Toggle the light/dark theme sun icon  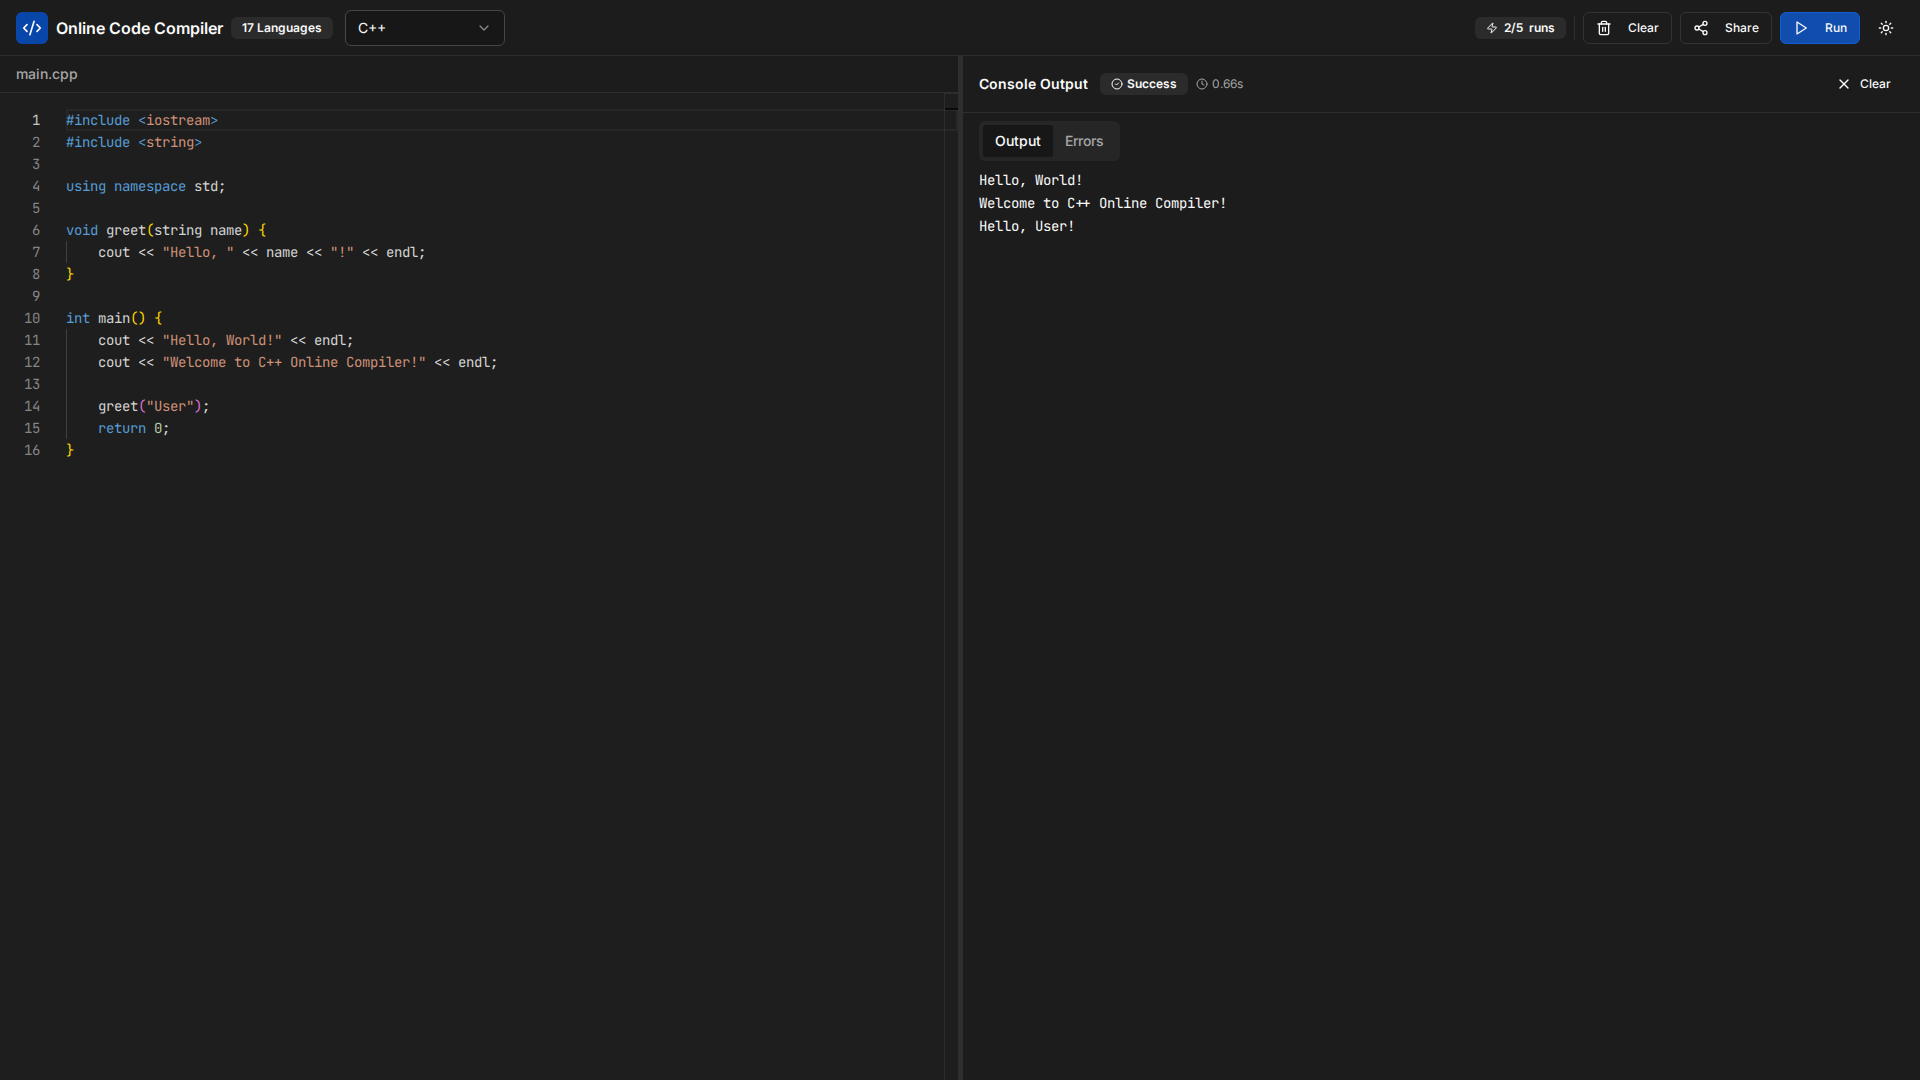[x=1886, y=28]
